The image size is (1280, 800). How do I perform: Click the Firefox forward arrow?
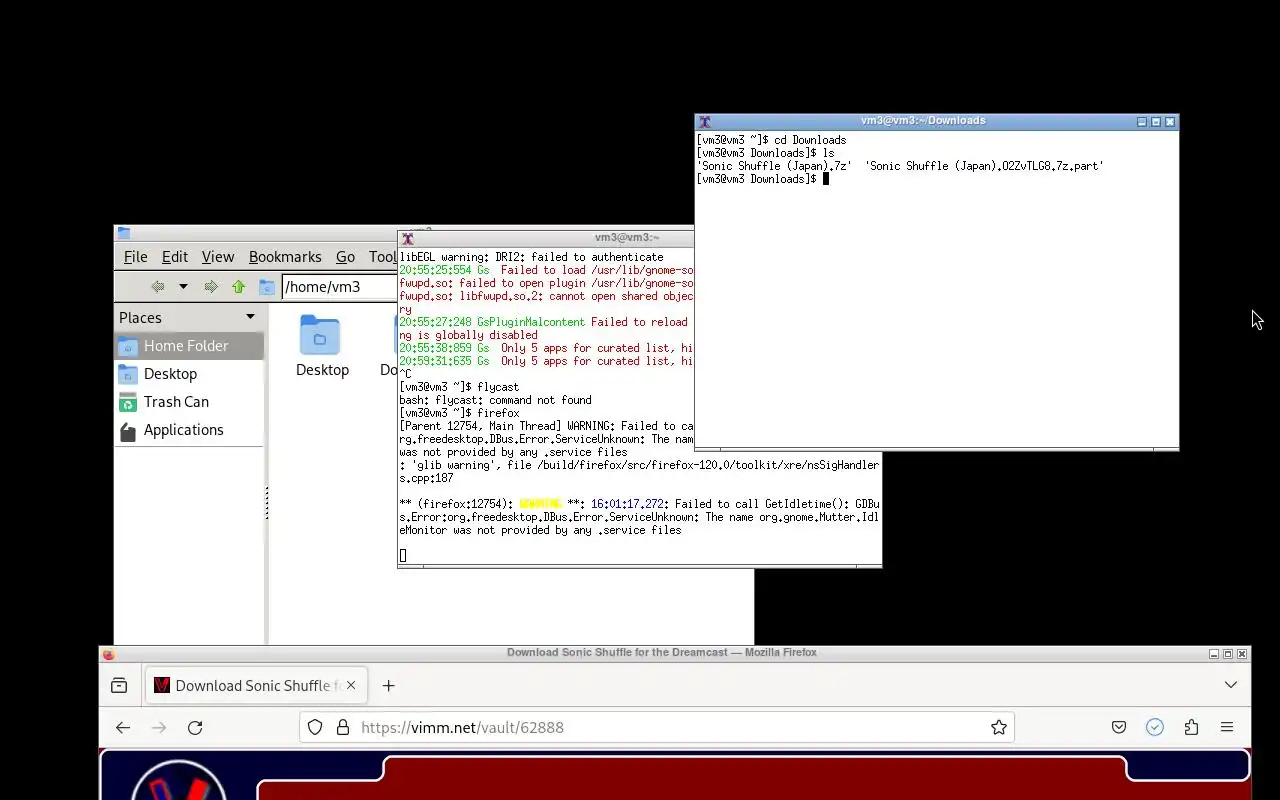(159, 728)
